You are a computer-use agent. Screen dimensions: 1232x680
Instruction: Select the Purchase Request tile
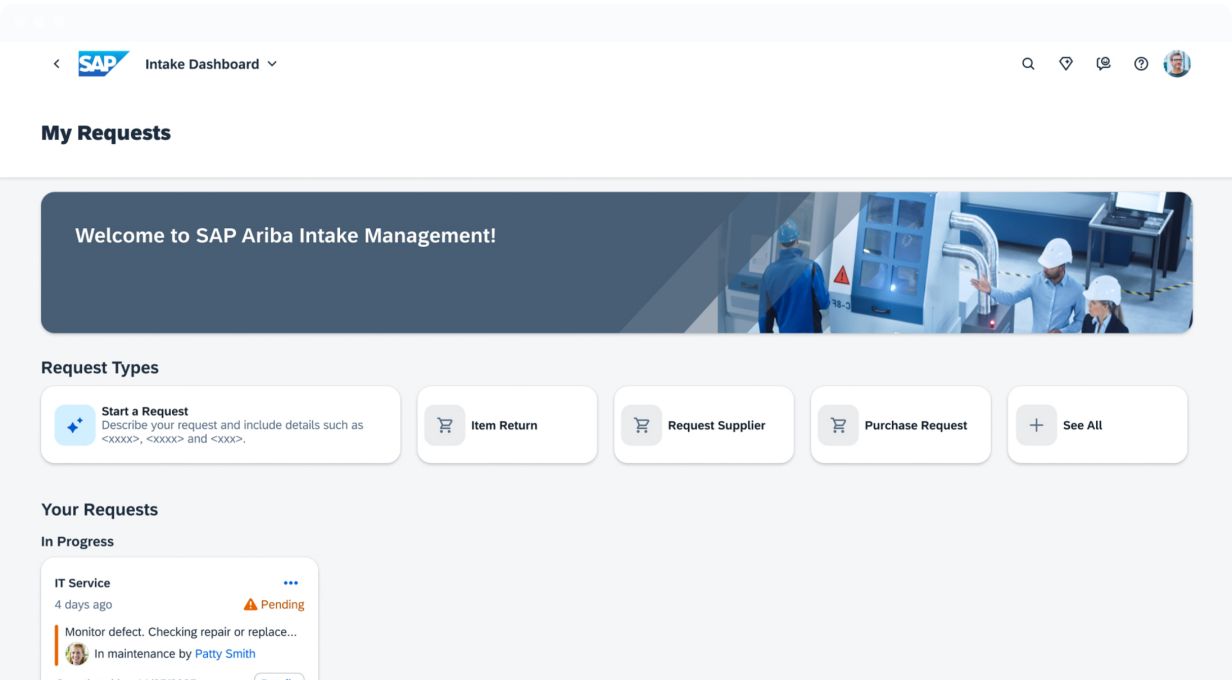click(x=900, y=425)
